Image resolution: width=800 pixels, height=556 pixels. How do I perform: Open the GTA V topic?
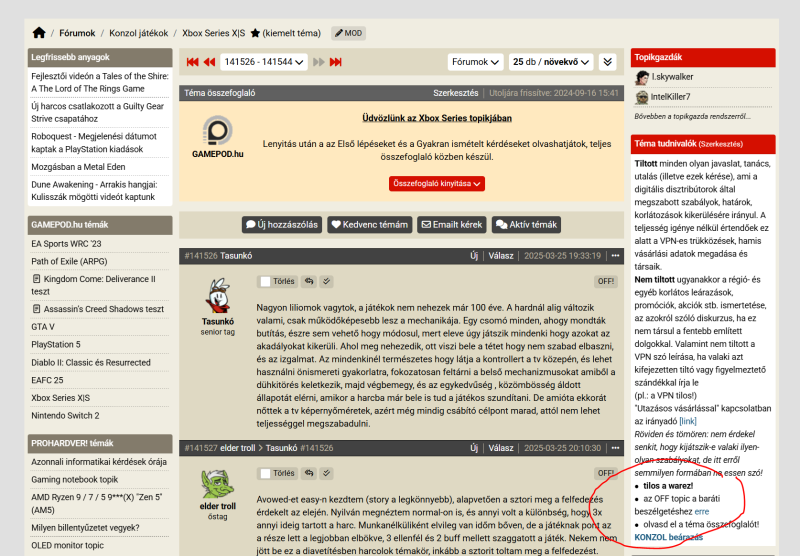pos(43,327)
